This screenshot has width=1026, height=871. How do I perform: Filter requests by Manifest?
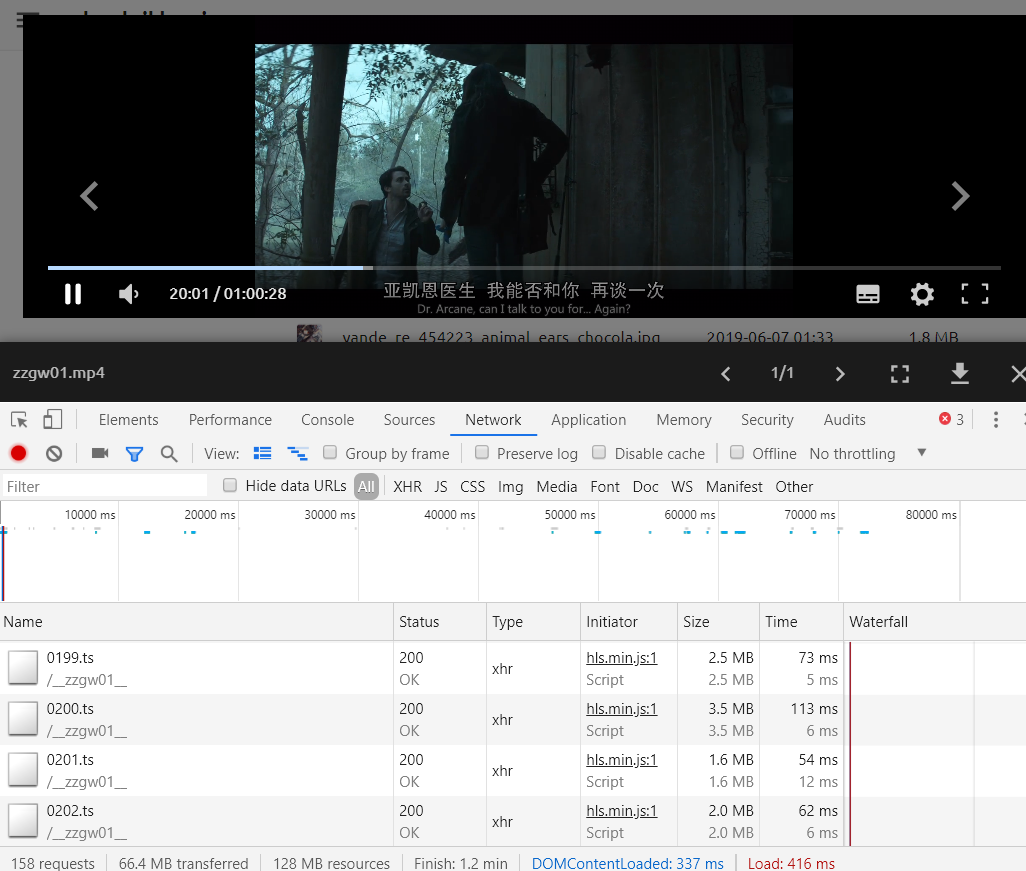pyautogui.click(x=734, y=486)
